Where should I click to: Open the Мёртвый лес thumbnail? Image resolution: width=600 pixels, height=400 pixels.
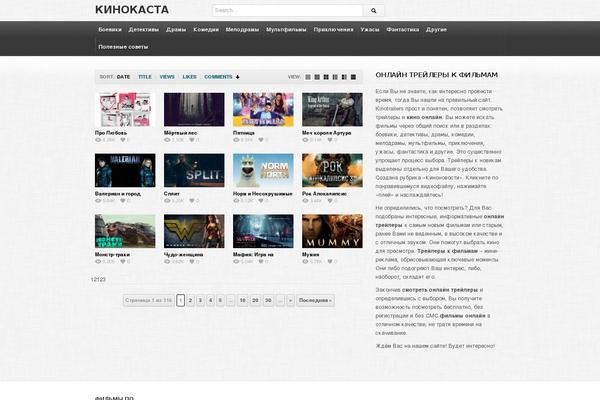[194, 109]
